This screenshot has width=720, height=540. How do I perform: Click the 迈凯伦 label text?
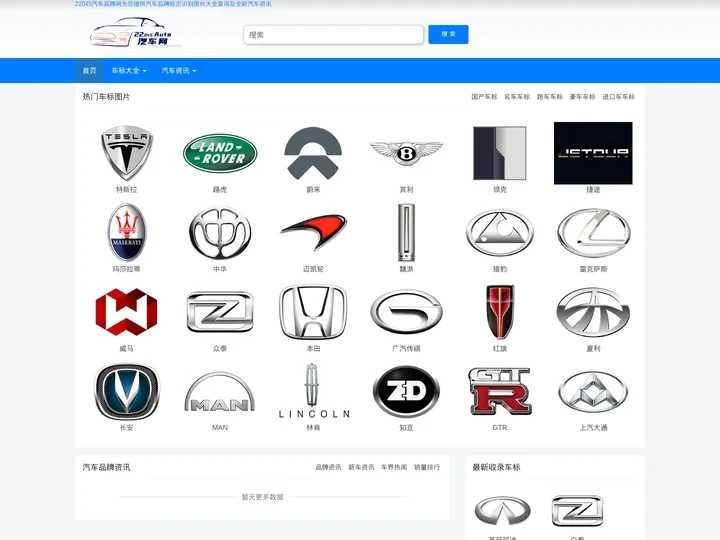313,269
